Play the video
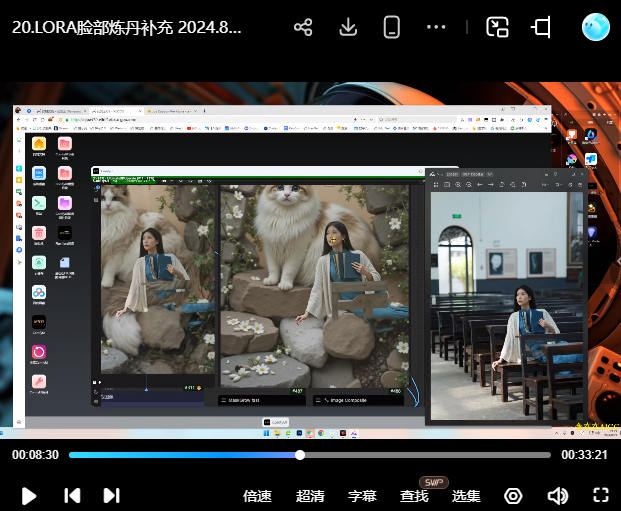Screen dimensions: 621x511 tap(29, 495)
